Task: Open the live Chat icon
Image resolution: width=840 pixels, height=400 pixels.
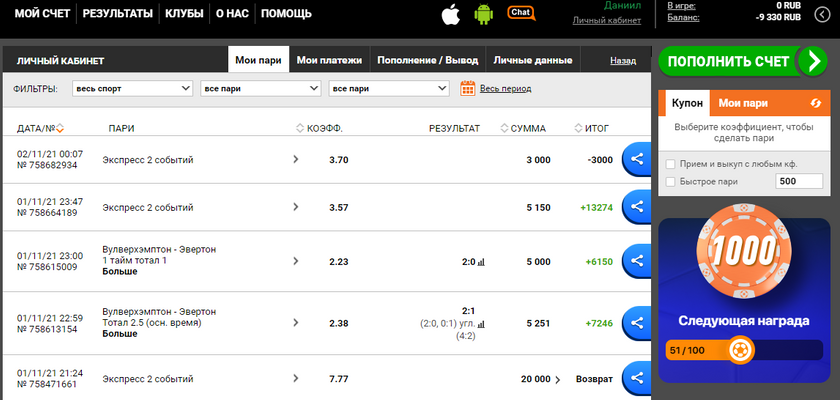Action: 521,13
